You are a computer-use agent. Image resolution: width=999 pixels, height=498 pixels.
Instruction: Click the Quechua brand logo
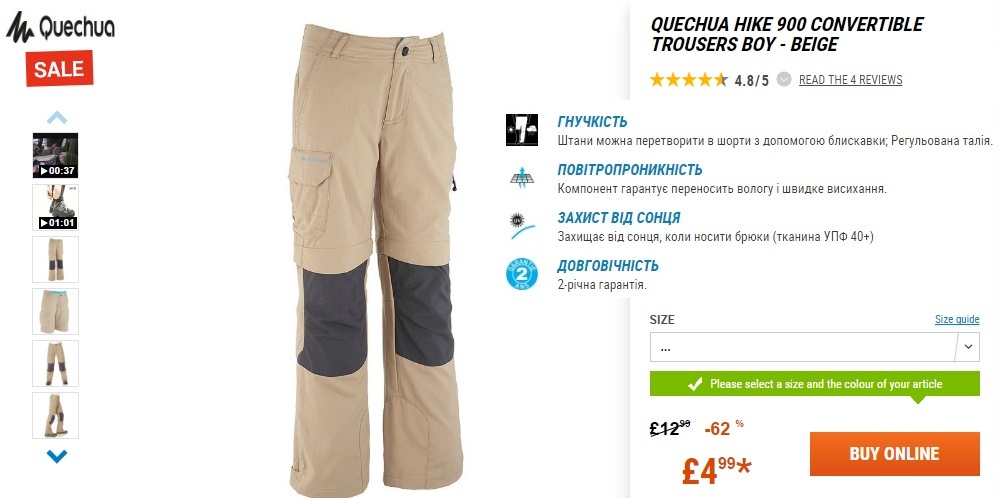pyautogui.click(x=61, y=28)
